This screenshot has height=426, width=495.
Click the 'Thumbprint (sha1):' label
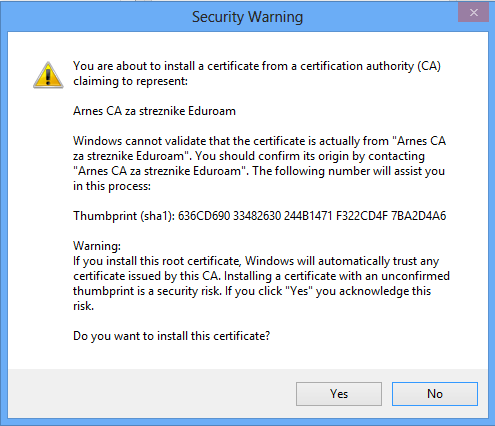click(x=124, y=216)
